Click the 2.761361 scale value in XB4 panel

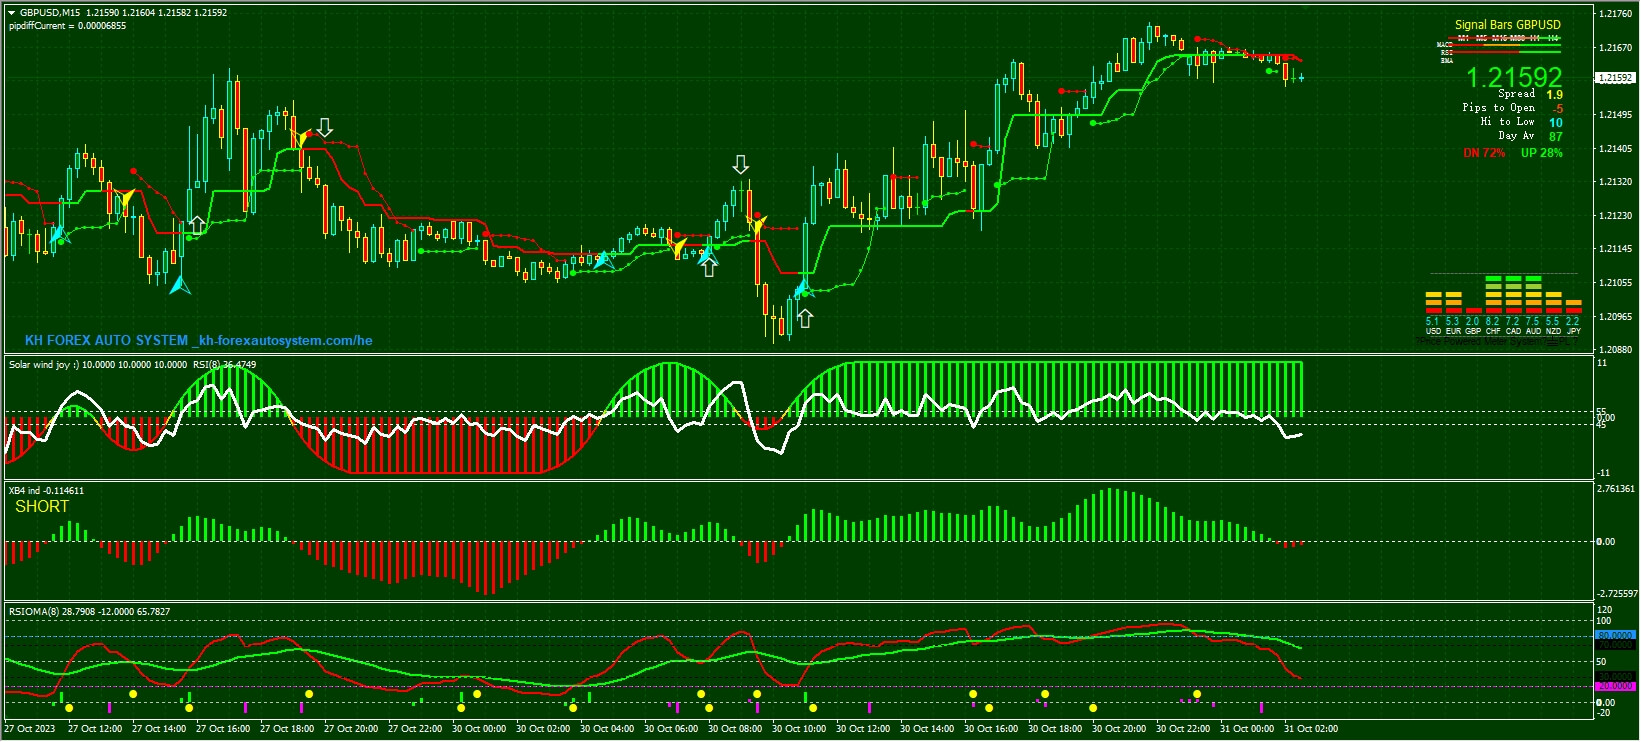click(x=1617, y=489)
